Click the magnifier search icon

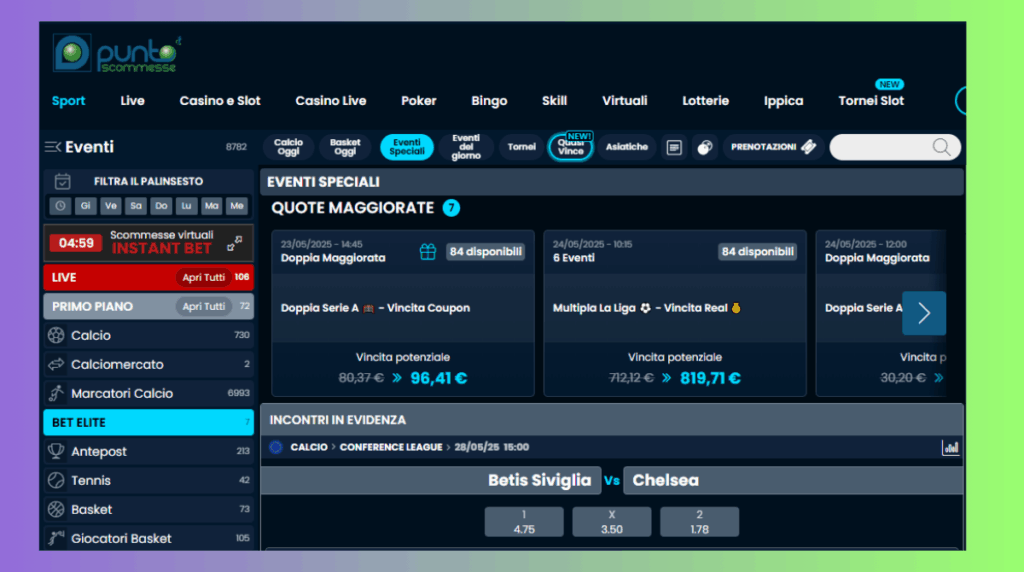pyautogui.click(x=941, y=147)
